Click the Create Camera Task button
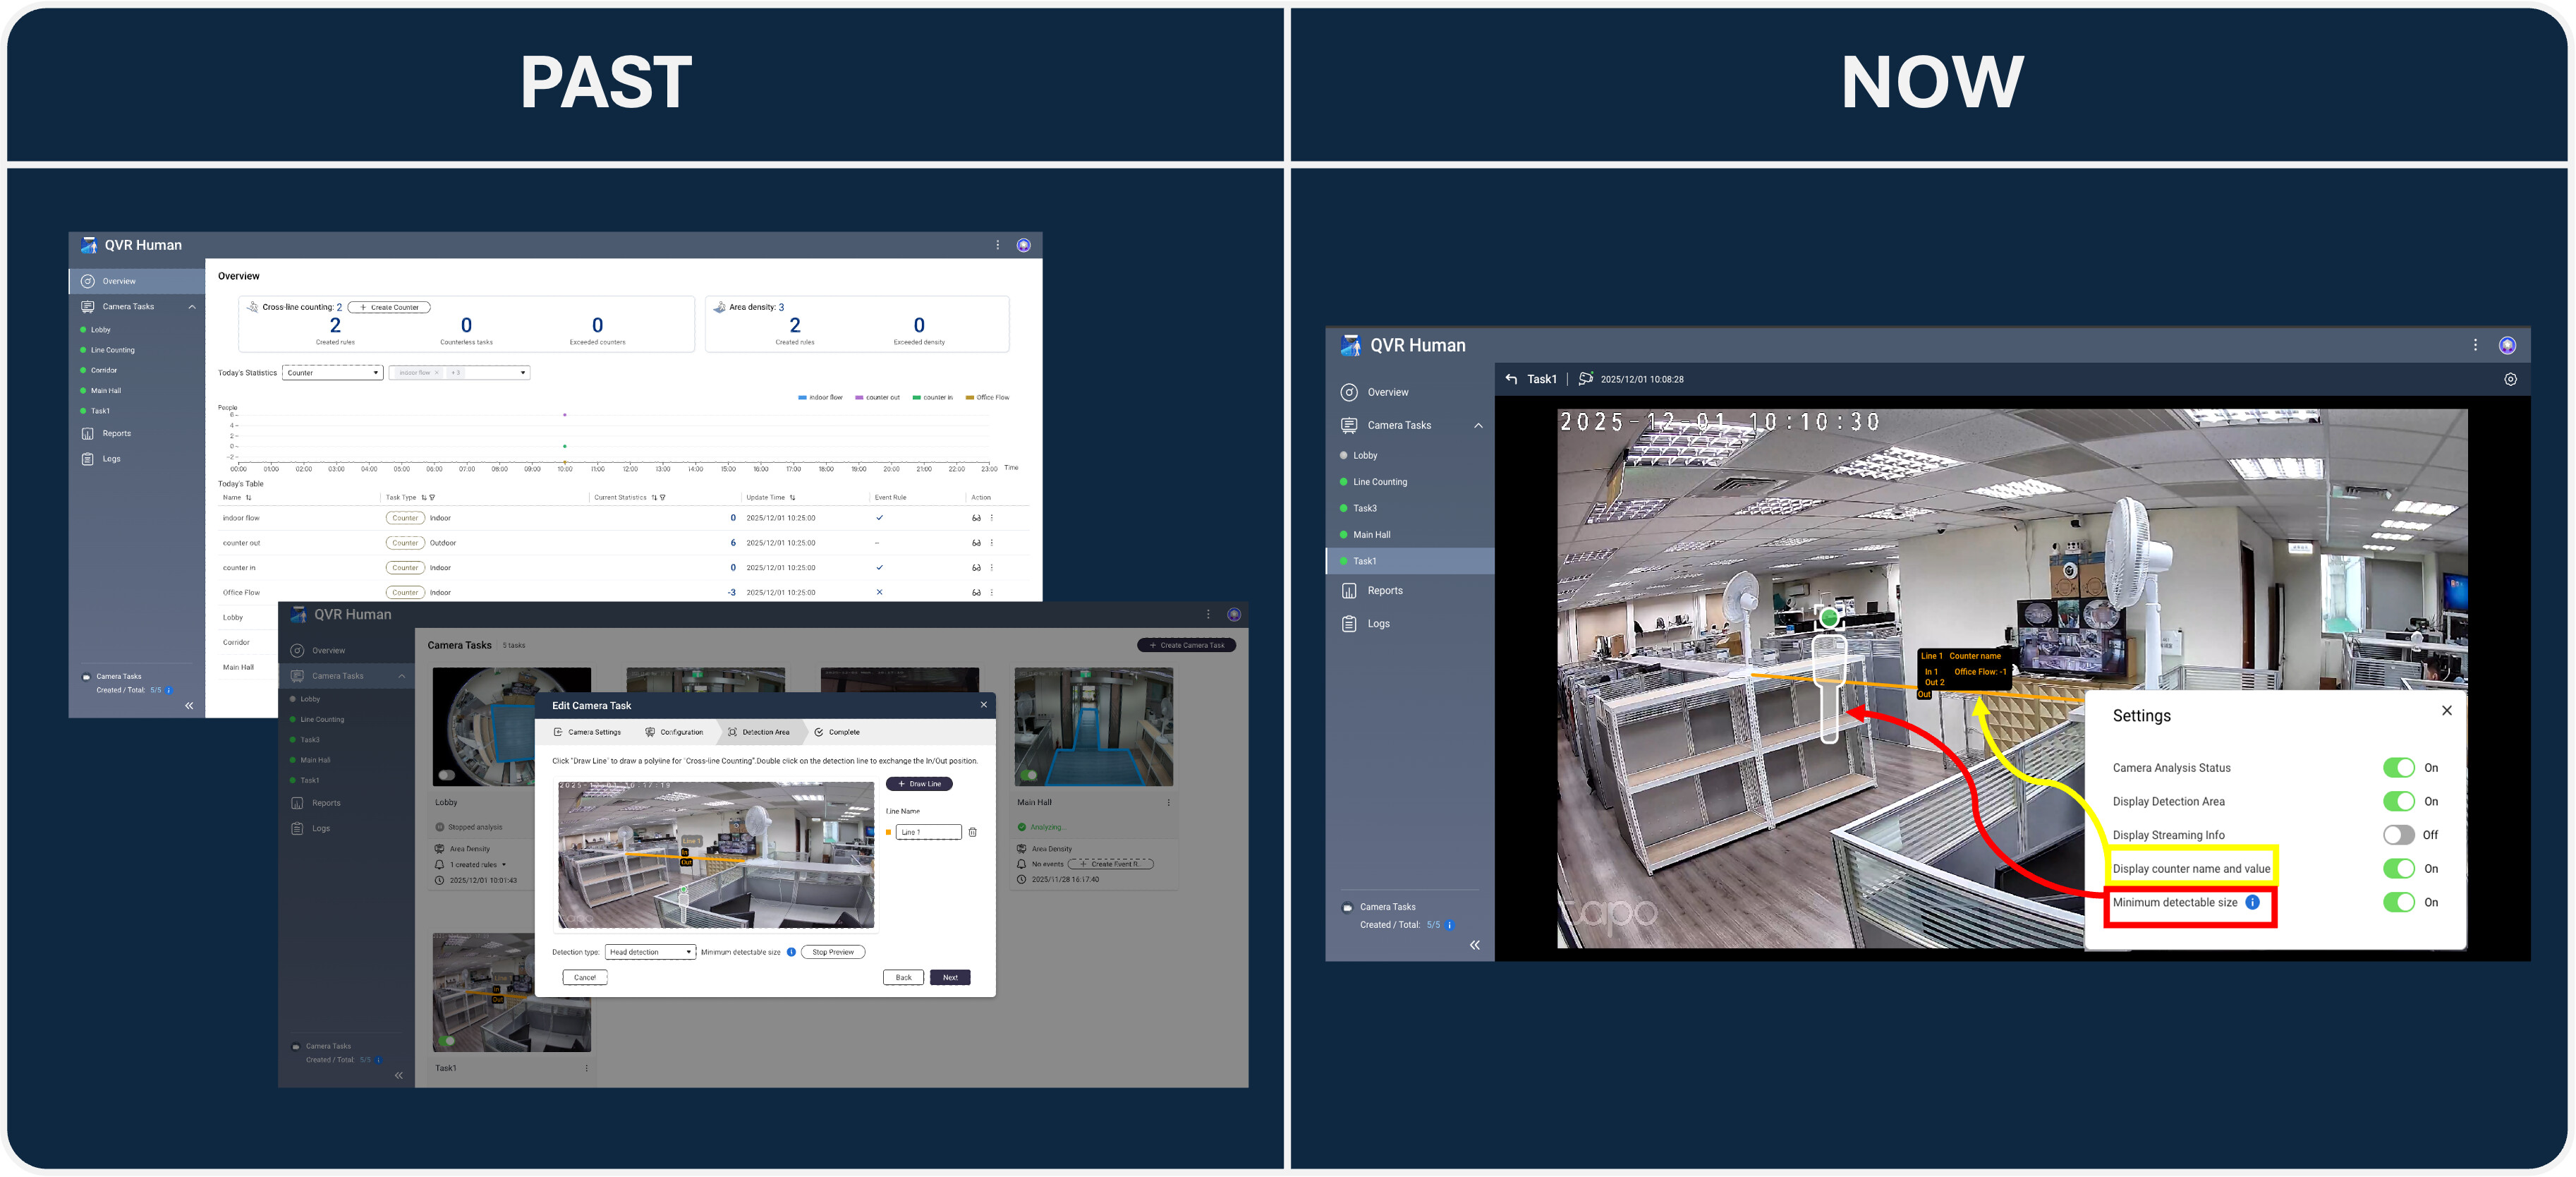Screen dimensions: 2576x1177 click(1186, 645)
